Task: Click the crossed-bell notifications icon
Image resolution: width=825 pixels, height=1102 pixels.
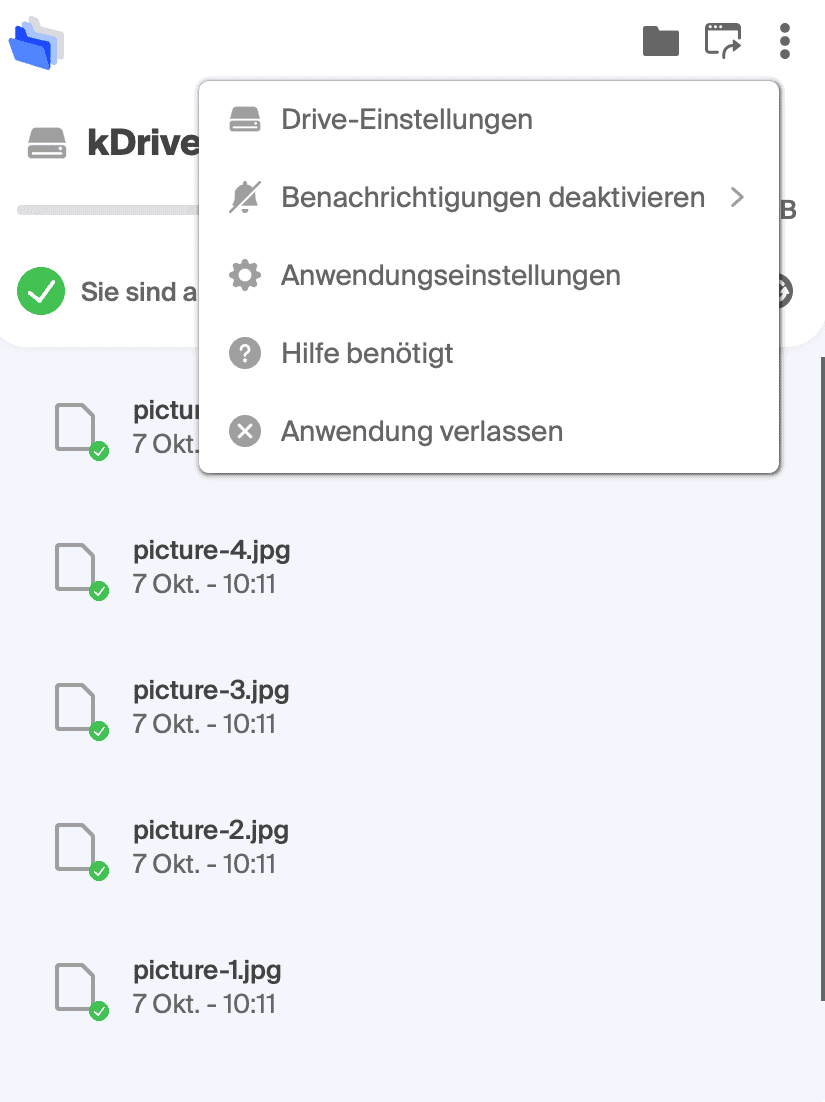Action: point(245,197)
